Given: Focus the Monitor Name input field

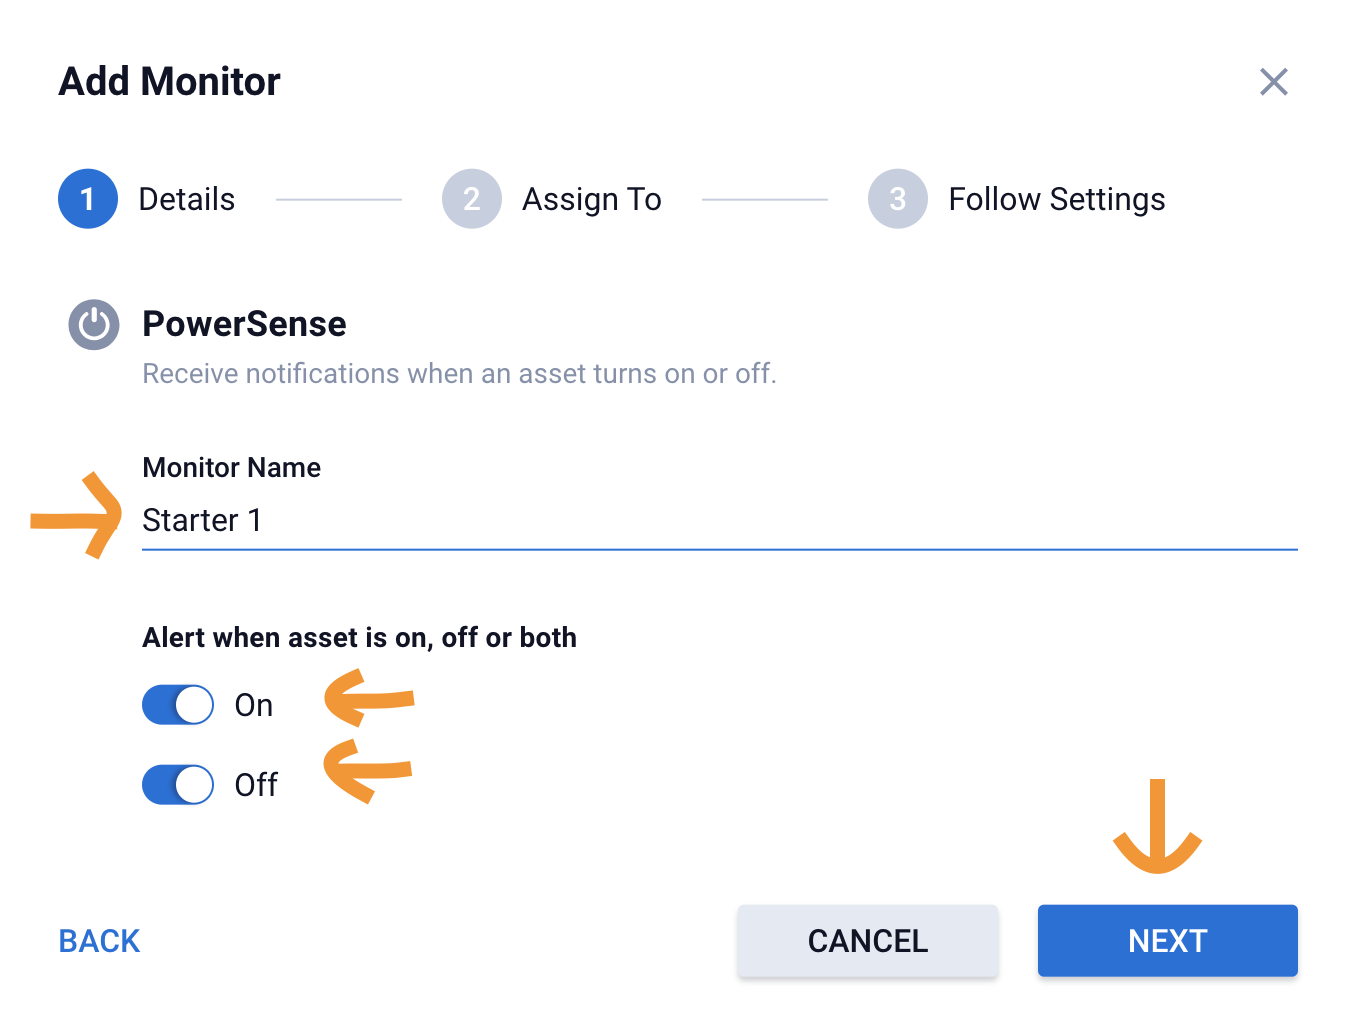Looking at the screenshot, I should coord(718,521).
